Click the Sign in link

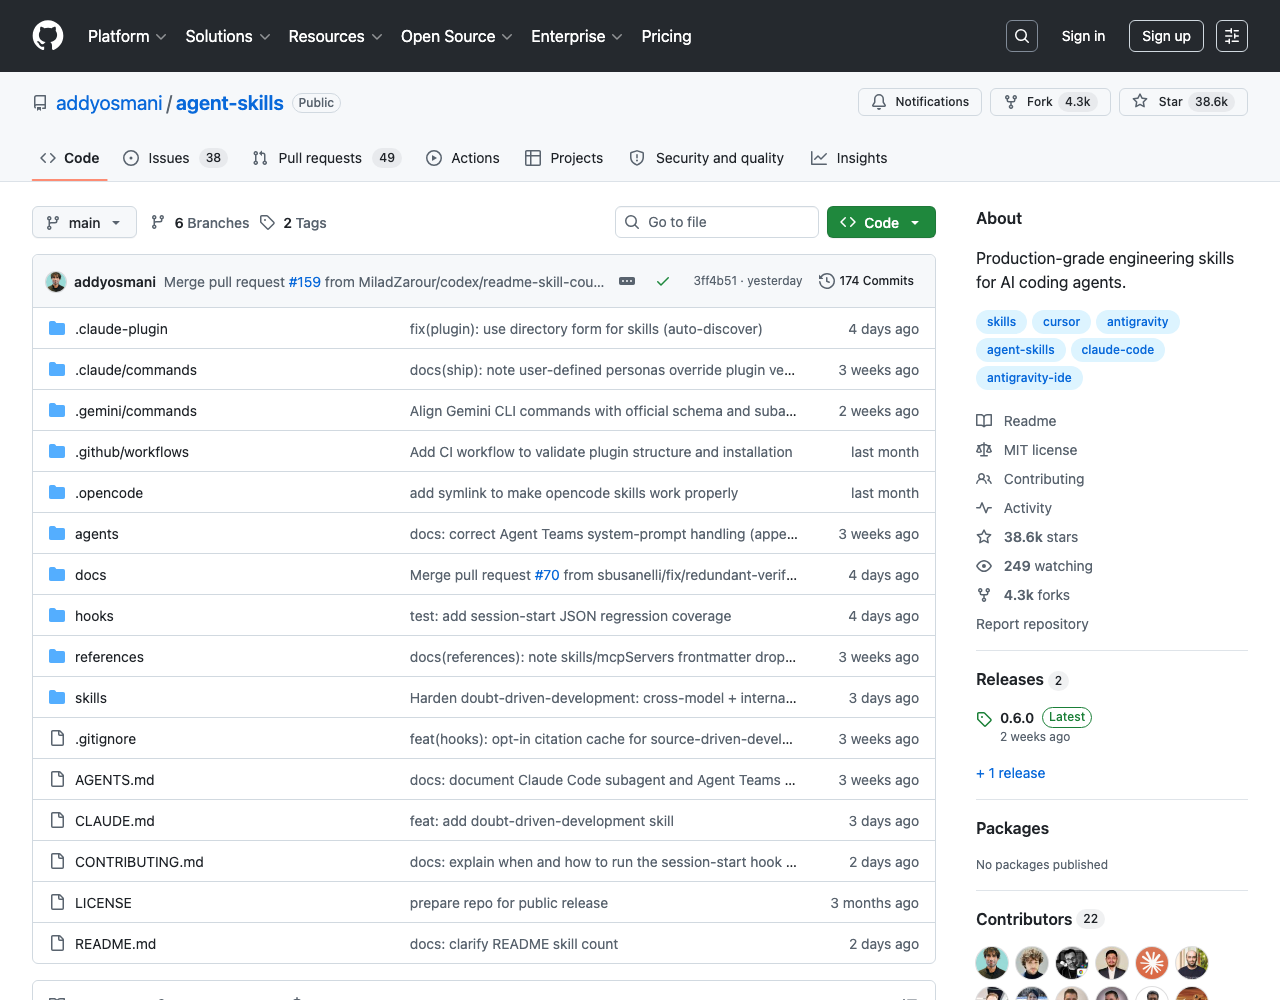pos(1083,36)
